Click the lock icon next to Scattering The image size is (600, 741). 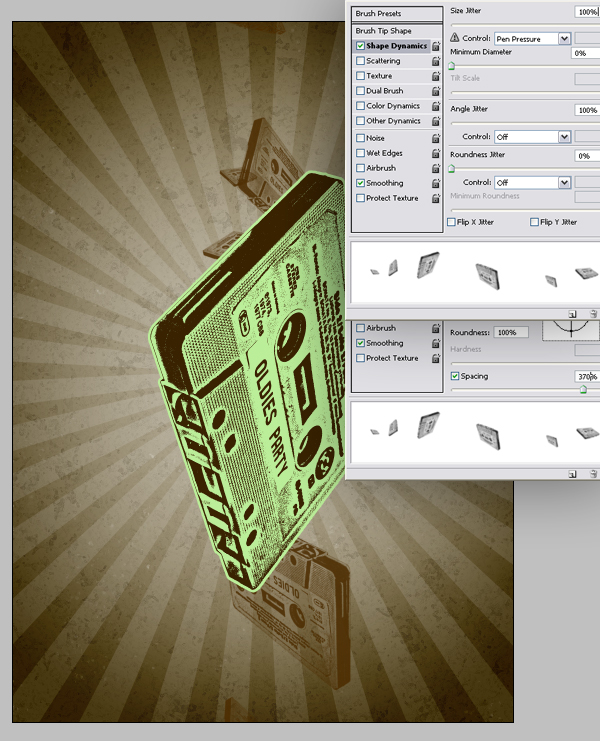[436, 61]
